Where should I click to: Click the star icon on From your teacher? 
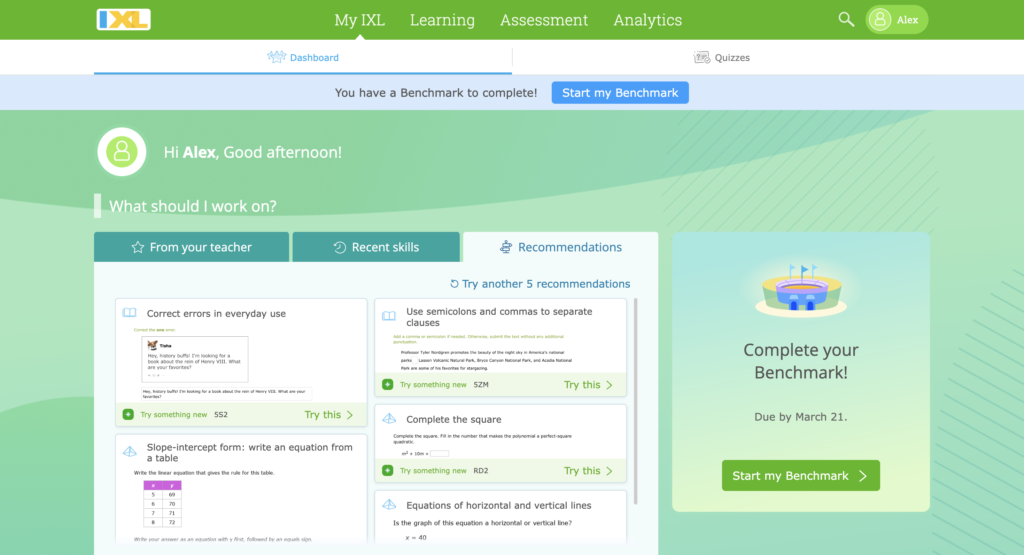(138, 247)
